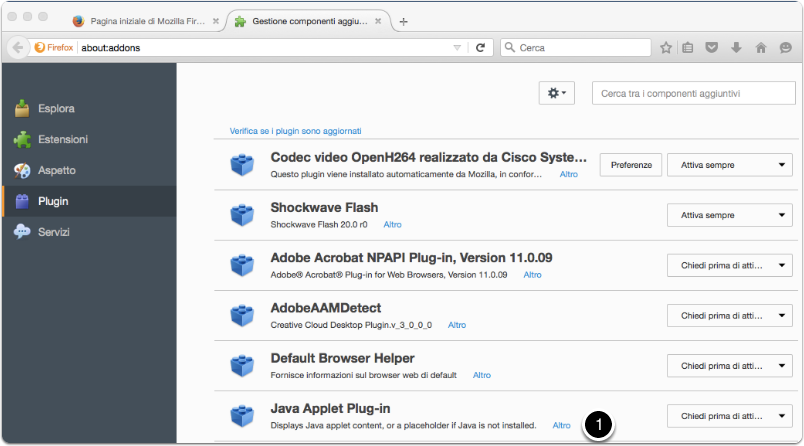Select Adobe Acrobat NPAPI Plug-in title
Screen dimensions: 804x446
click(411, 258)
